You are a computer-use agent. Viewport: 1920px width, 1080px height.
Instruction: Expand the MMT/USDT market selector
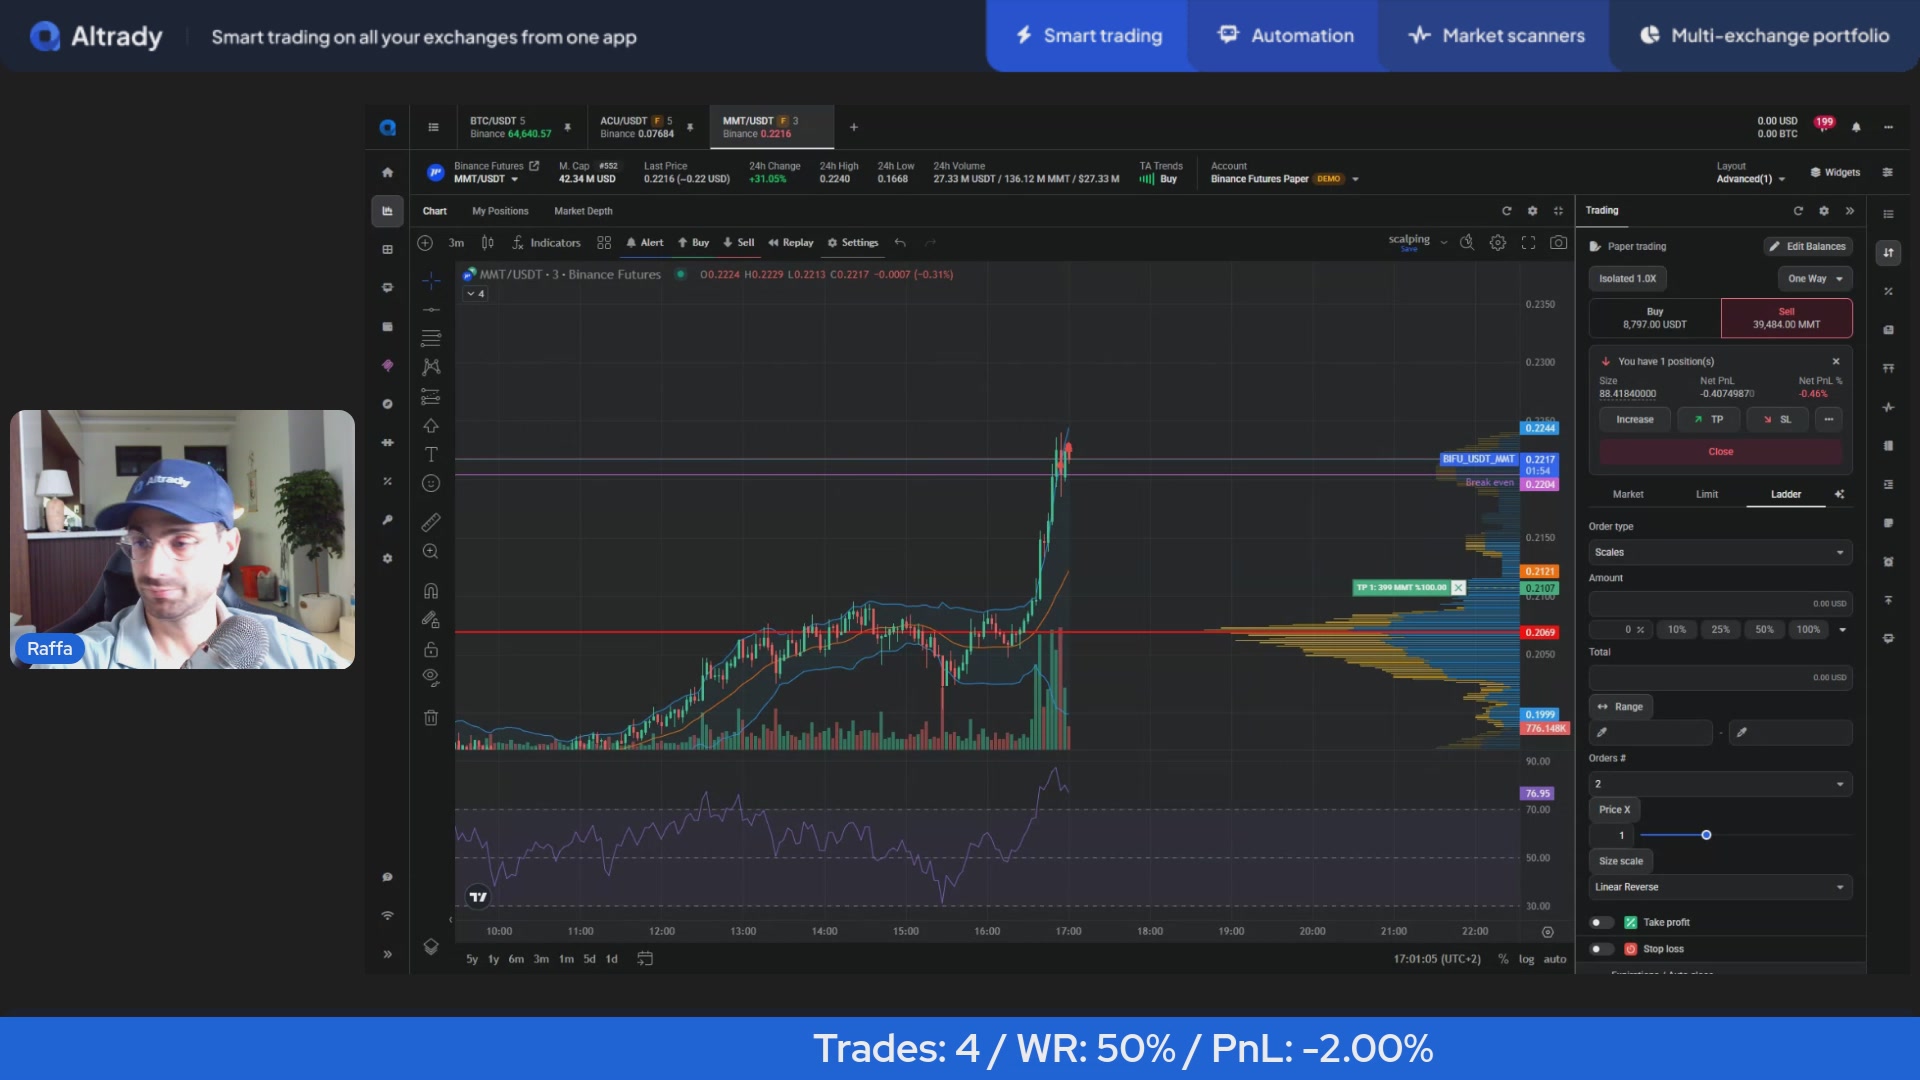[x=487, y=179]
